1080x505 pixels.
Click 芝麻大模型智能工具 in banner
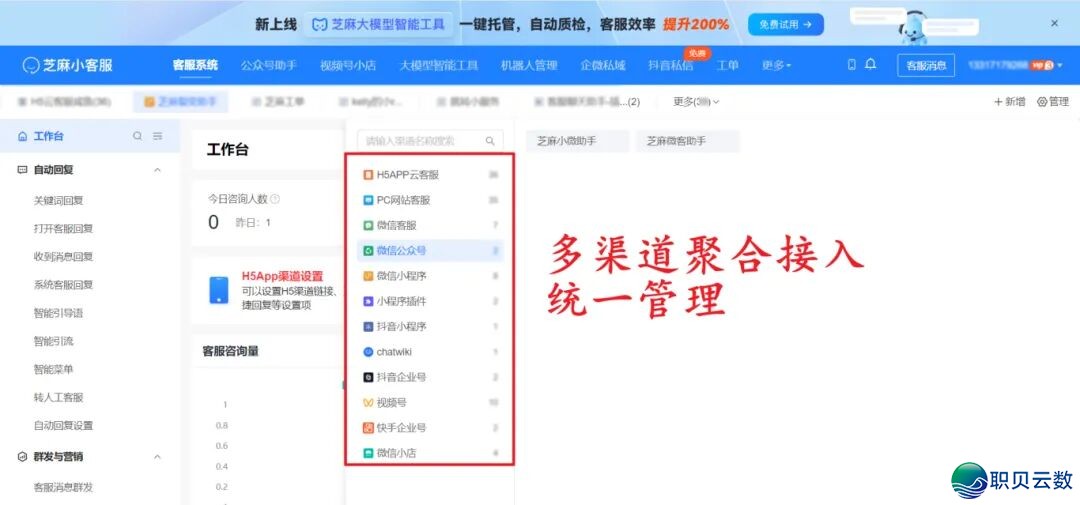[379, 25]
